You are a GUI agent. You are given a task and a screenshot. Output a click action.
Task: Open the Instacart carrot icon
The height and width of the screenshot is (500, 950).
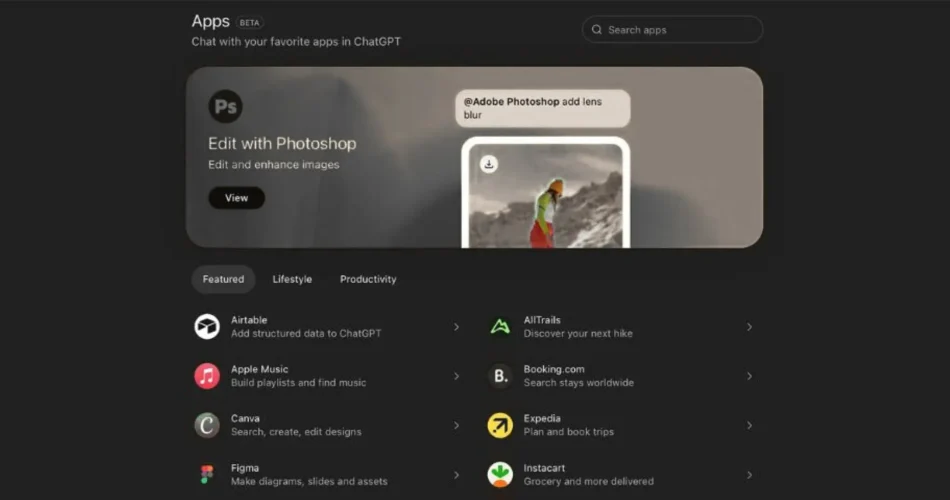500,474
